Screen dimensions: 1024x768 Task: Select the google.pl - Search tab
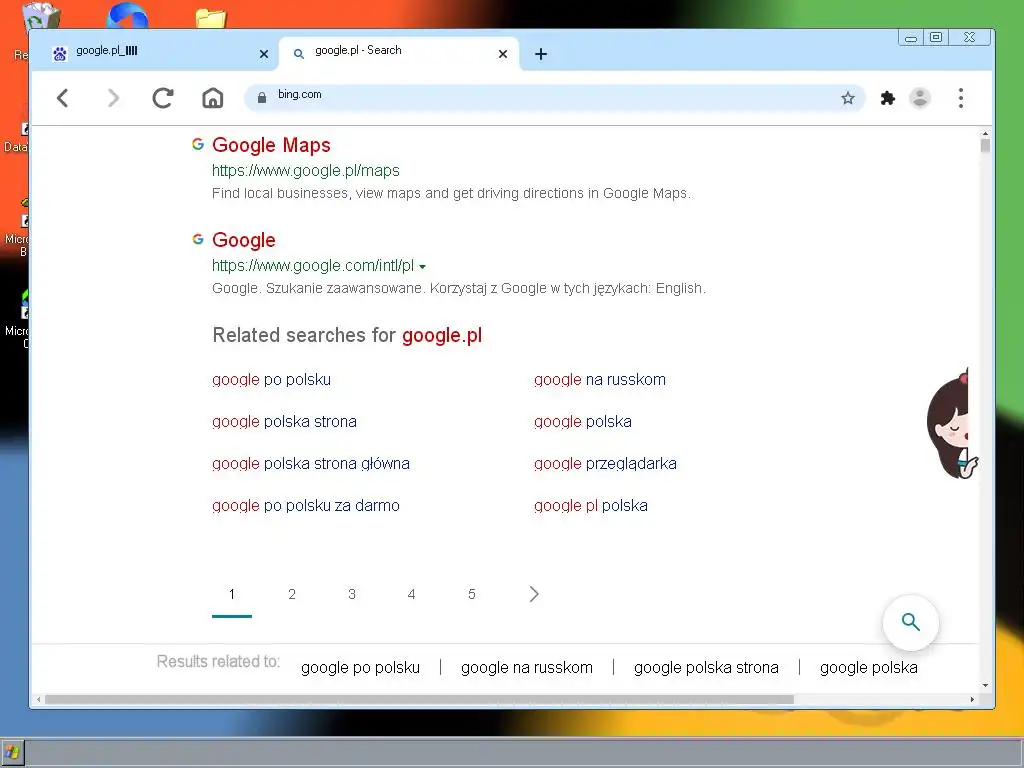[x=399, y=54]
